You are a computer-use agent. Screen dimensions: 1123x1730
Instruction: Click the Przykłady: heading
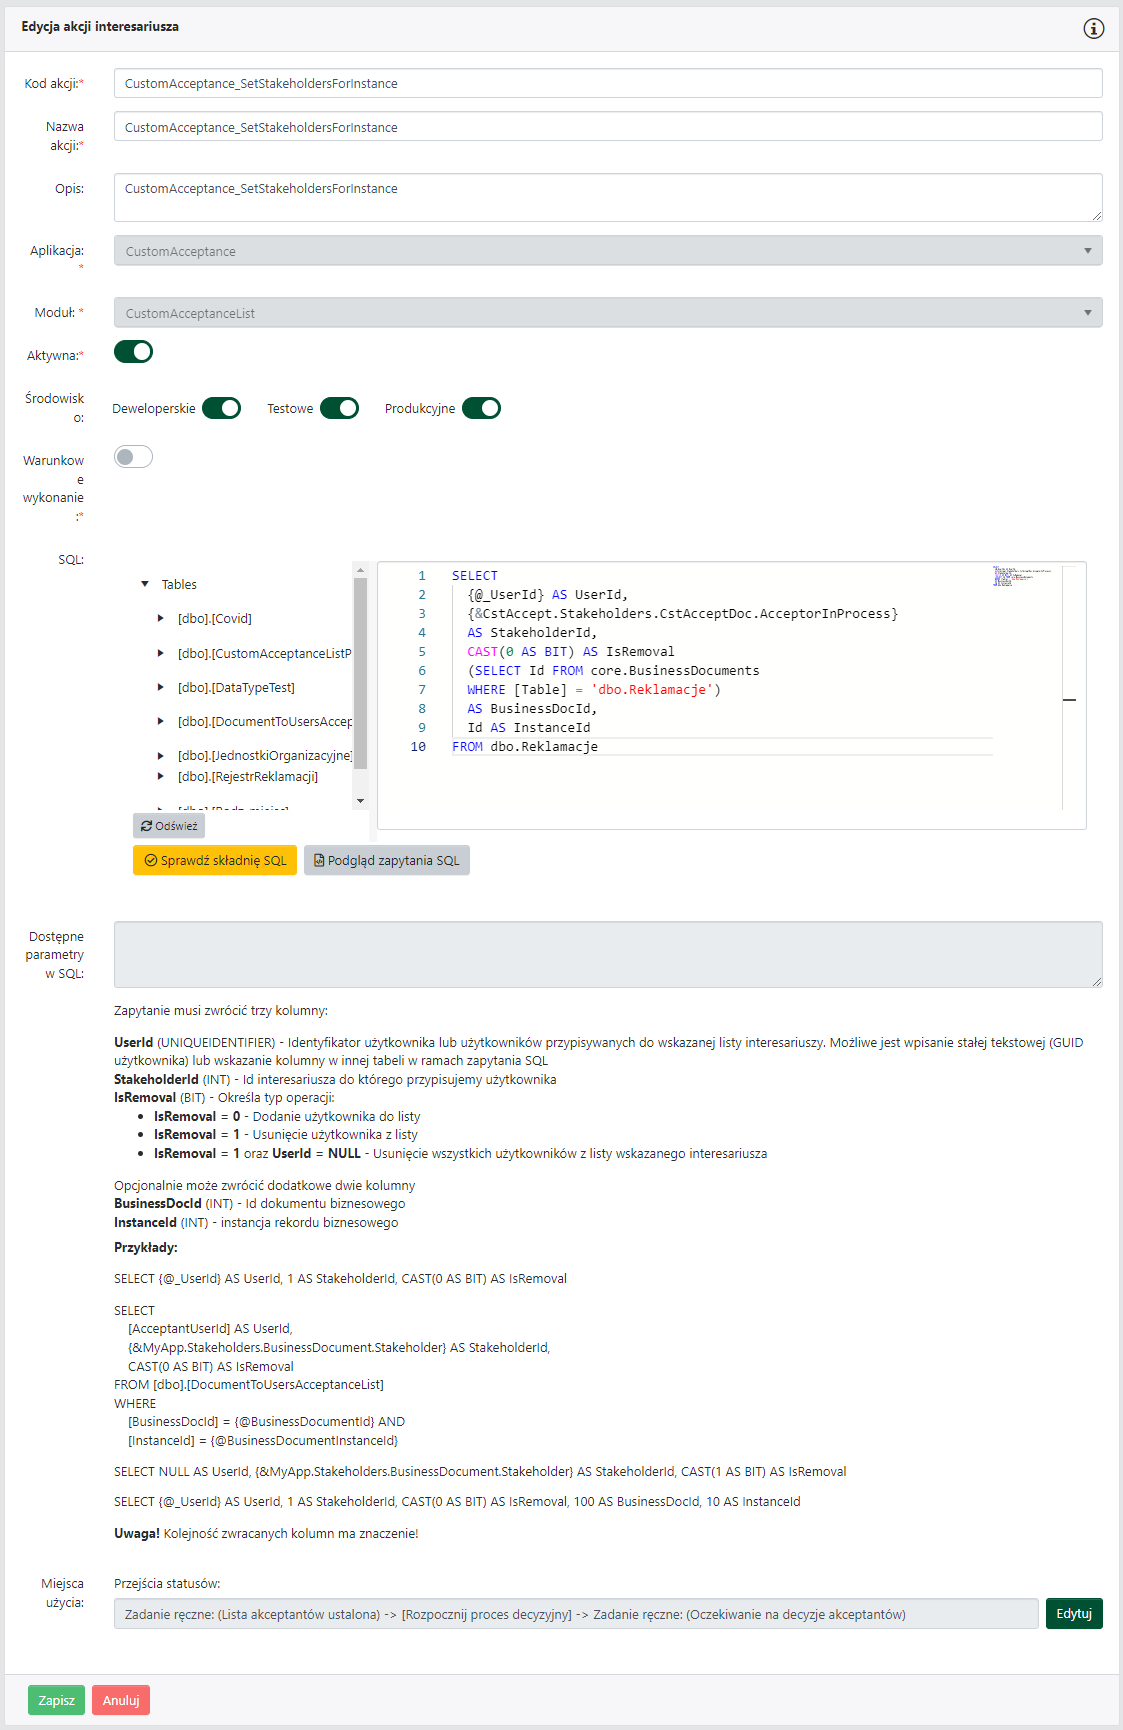[146, 1247]
